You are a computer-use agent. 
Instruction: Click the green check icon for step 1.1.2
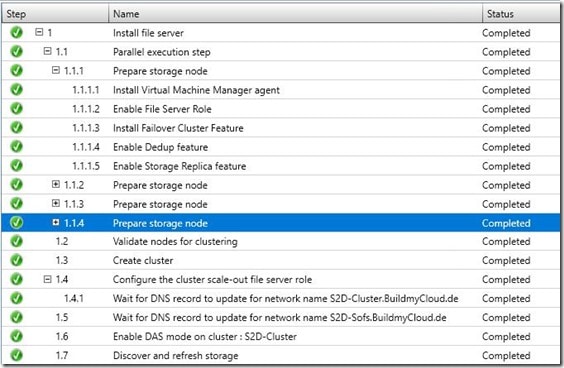[16, 185]
